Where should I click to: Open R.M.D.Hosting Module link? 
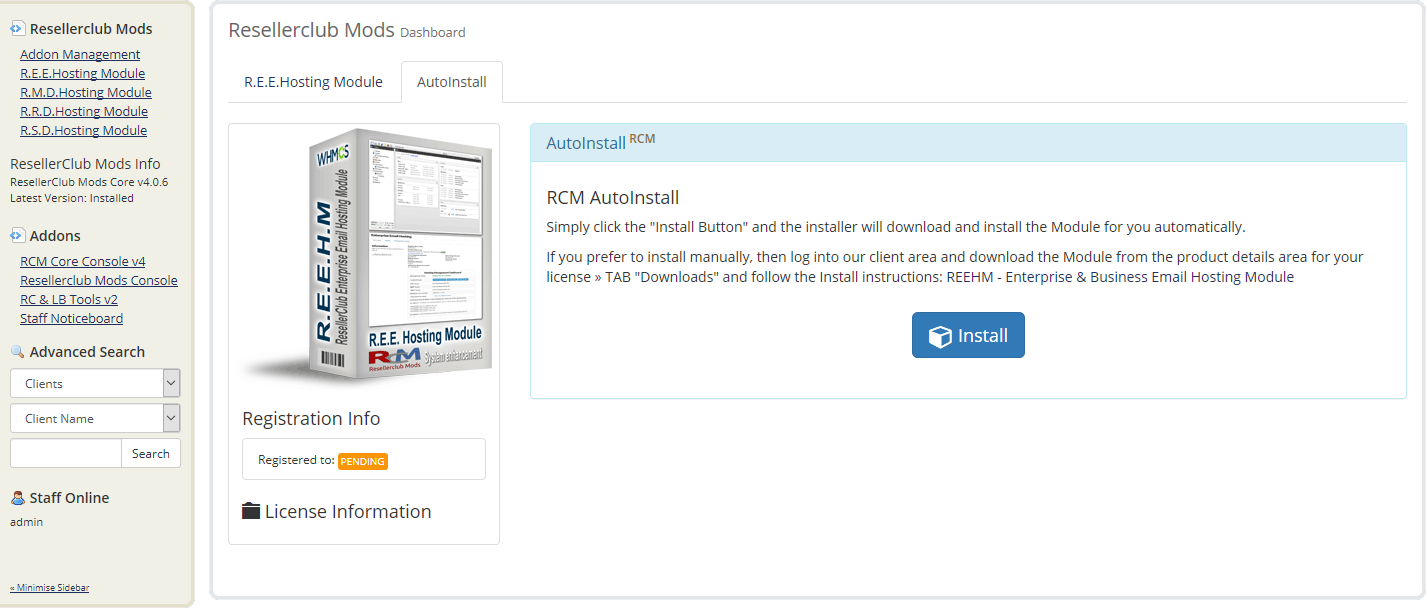point(86,92)
